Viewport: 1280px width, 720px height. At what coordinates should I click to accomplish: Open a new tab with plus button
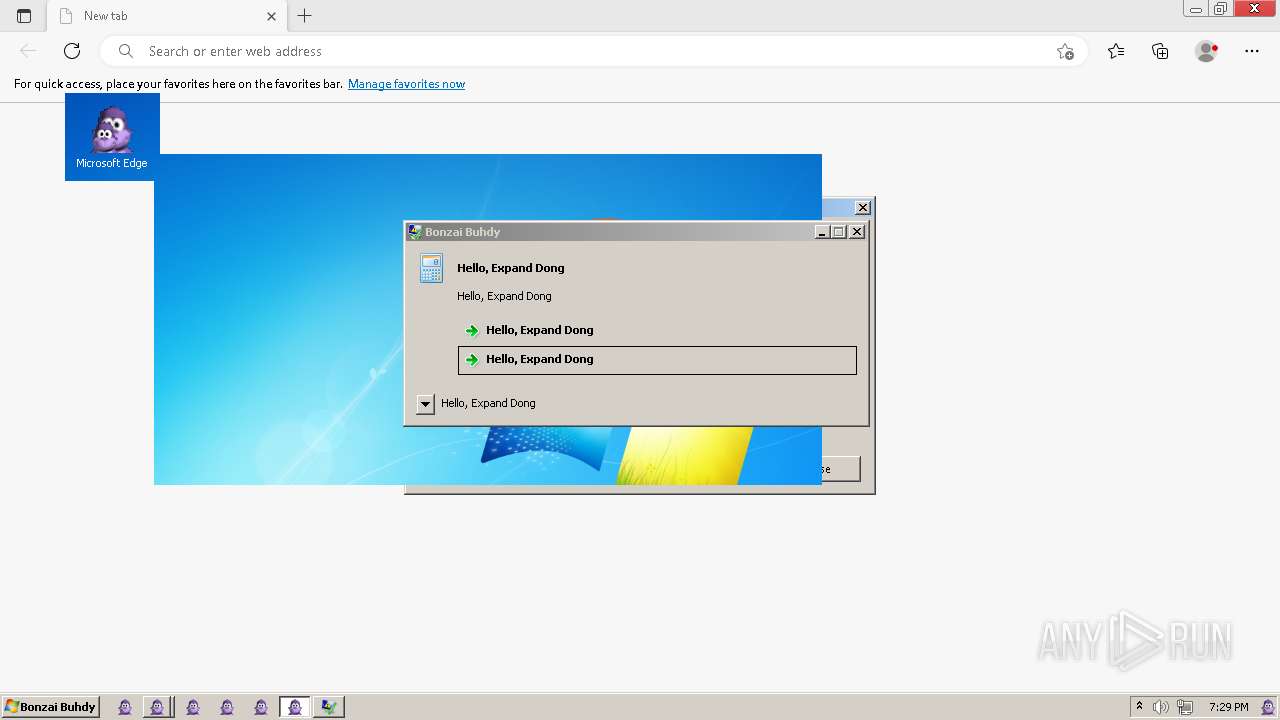[305, 16]
